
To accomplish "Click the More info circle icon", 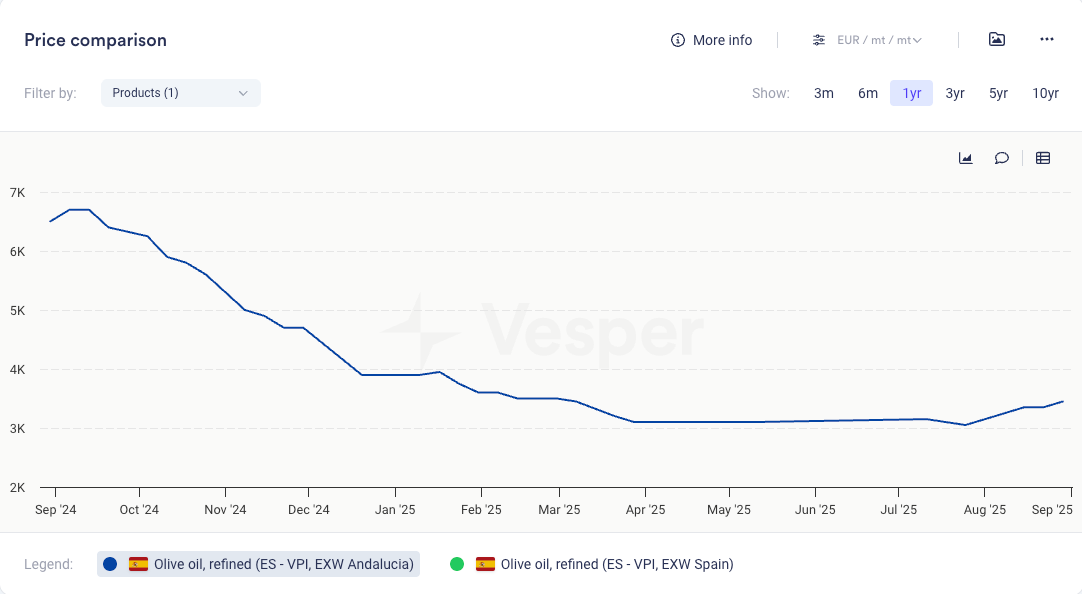I will 678,40.
